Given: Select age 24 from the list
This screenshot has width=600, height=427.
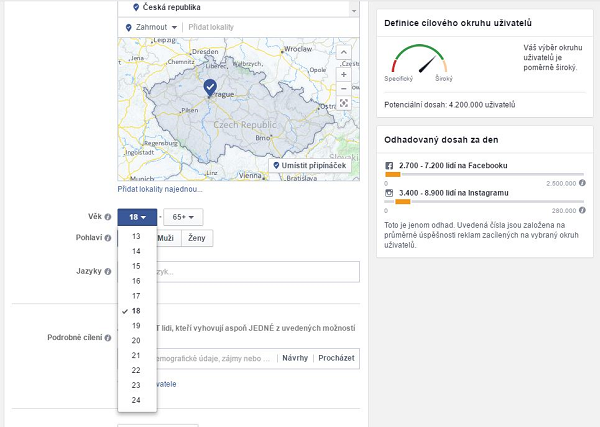Looking at the screenshot, I should coord(137,400).
